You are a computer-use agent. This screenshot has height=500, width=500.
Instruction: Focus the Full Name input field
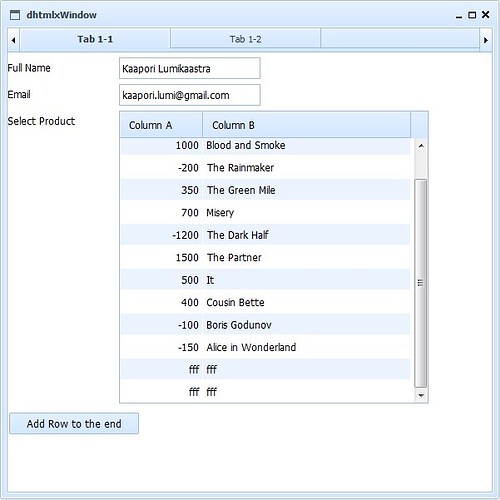190,68
